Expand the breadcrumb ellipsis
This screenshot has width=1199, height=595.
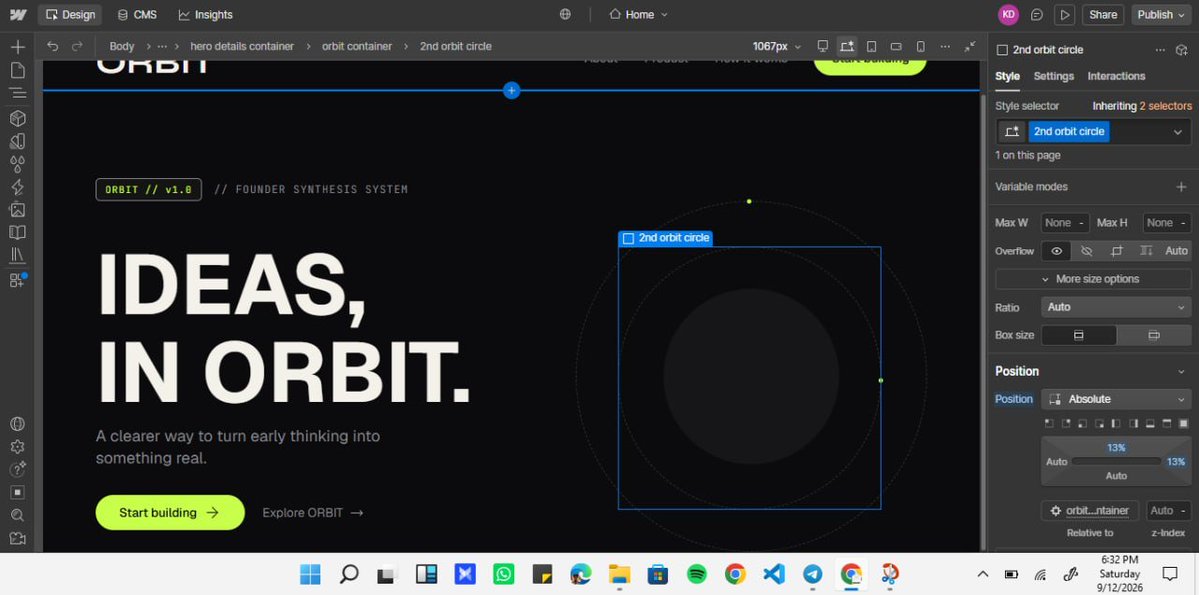(x=162, y=46)
